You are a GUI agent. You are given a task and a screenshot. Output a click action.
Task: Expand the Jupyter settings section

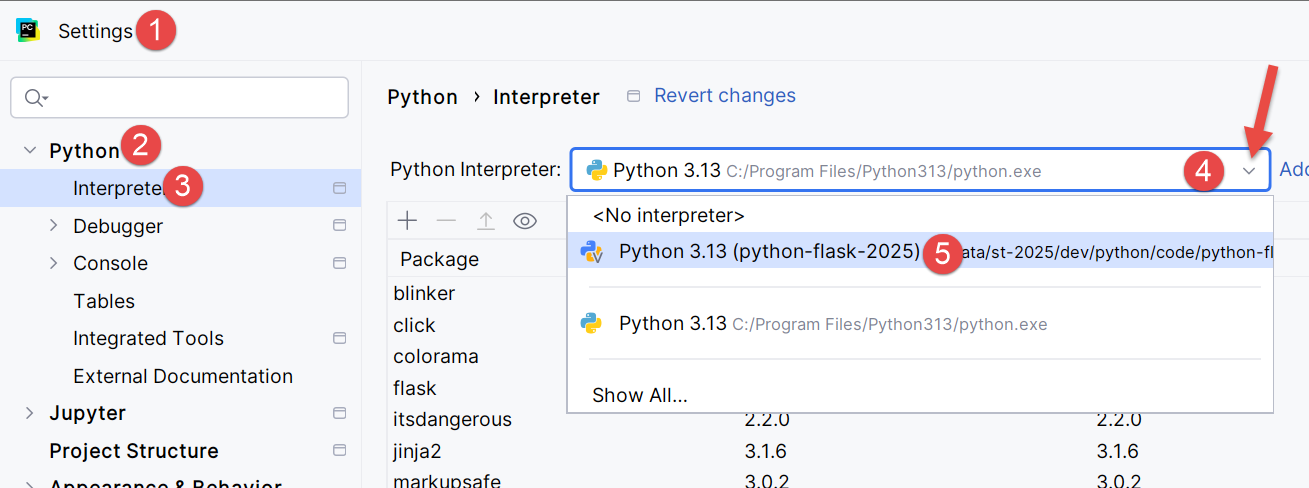[30, 413]
